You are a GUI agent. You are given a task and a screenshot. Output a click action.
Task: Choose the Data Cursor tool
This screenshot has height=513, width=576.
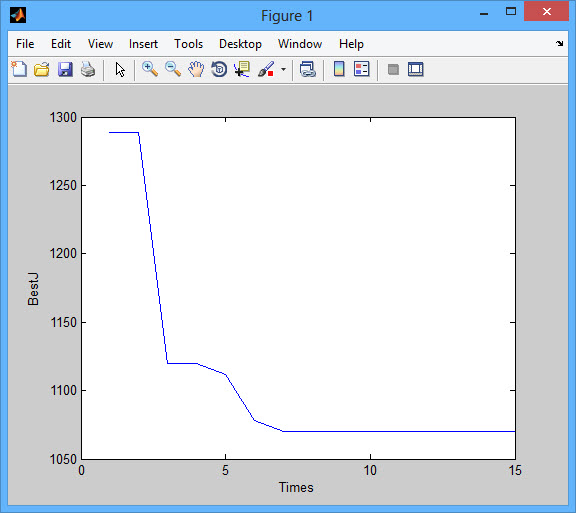(242, 69)
